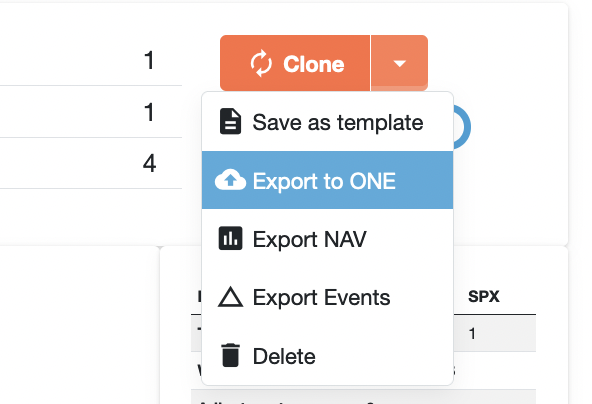Click the bar chart icon beside Export NAV

[230, 238]
